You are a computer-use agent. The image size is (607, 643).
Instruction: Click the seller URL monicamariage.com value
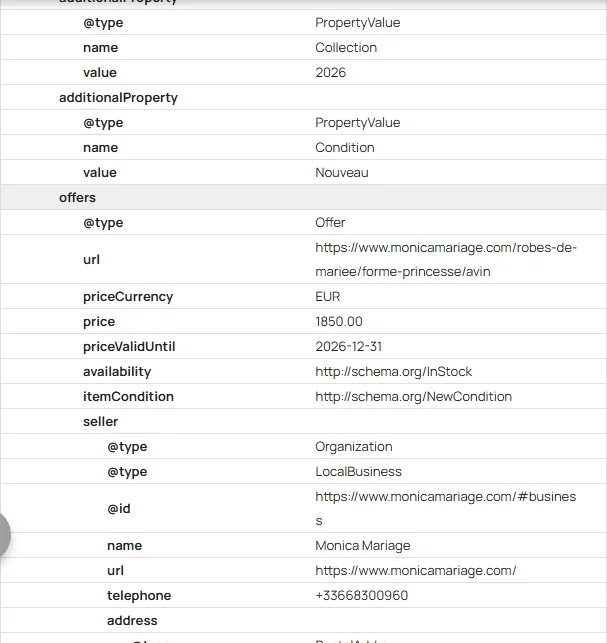coord(415,571)
